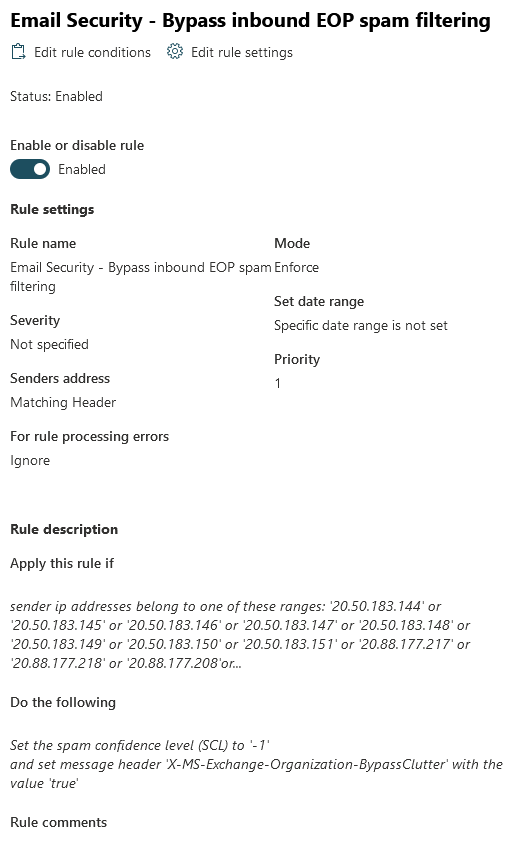Click the Enabled label beside the toggle

click(x=82, y=169)
